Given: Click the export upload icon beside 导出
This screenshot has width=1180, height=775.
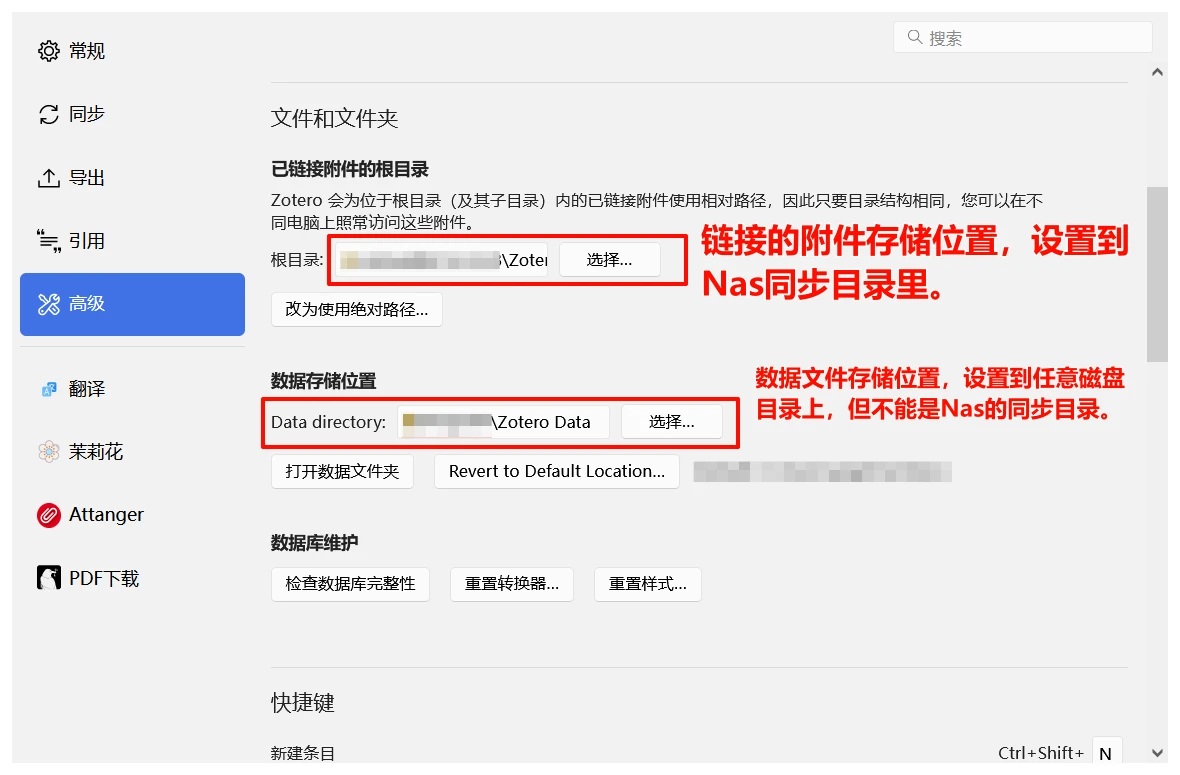Looking at the screenshot, I should (49, 178).
